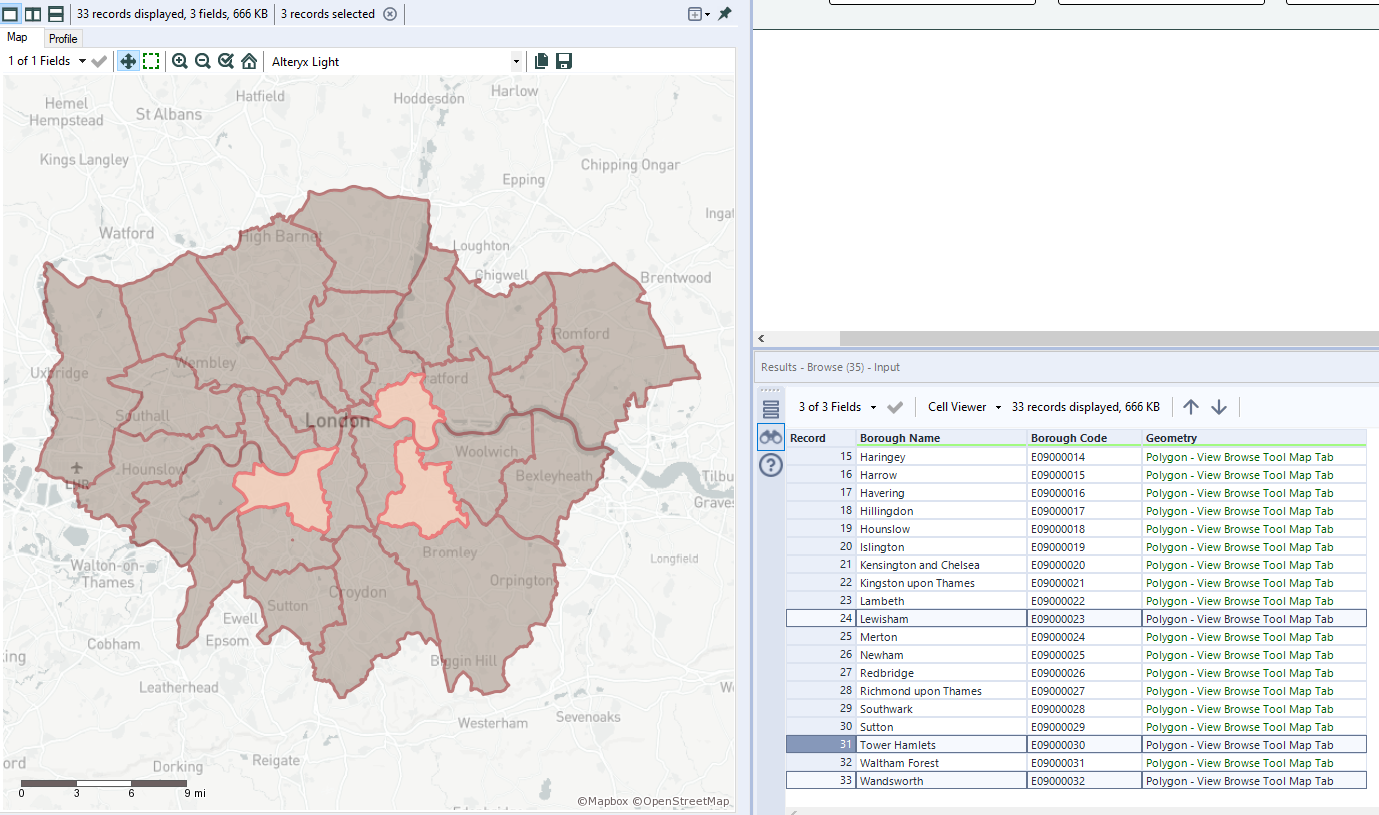Screen dimensions: 1379x815
Task: Select the Map tab
Action: tap(18, 37)
